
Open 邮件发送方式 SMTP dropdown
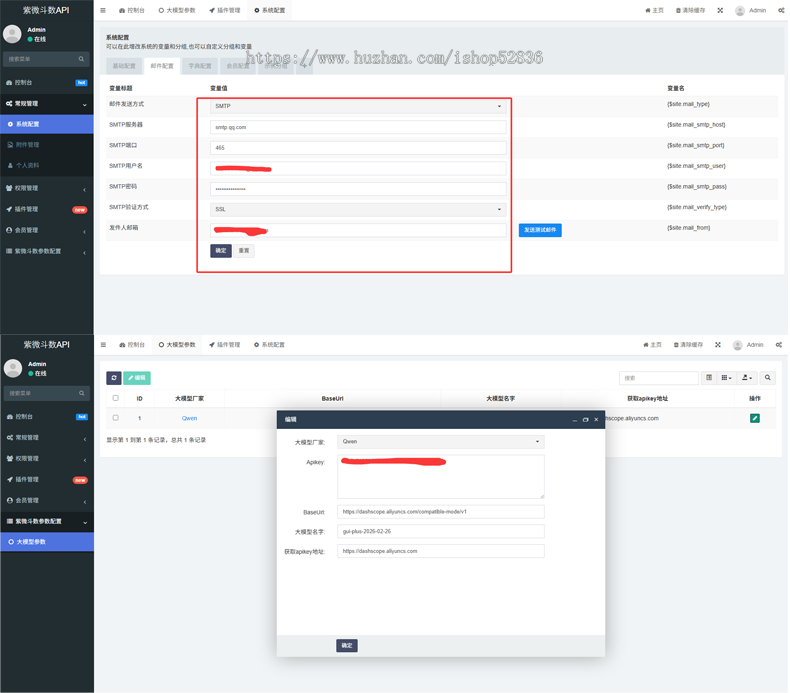click(358, 106)
